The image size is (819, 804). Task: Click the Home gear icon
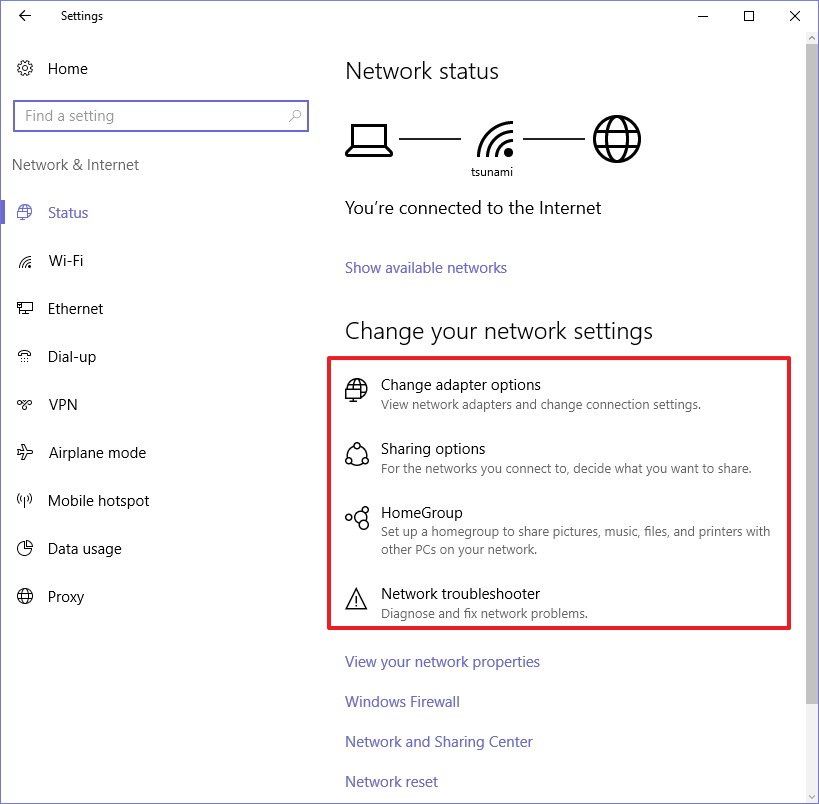pyautogui.click(x=25, y=68)
